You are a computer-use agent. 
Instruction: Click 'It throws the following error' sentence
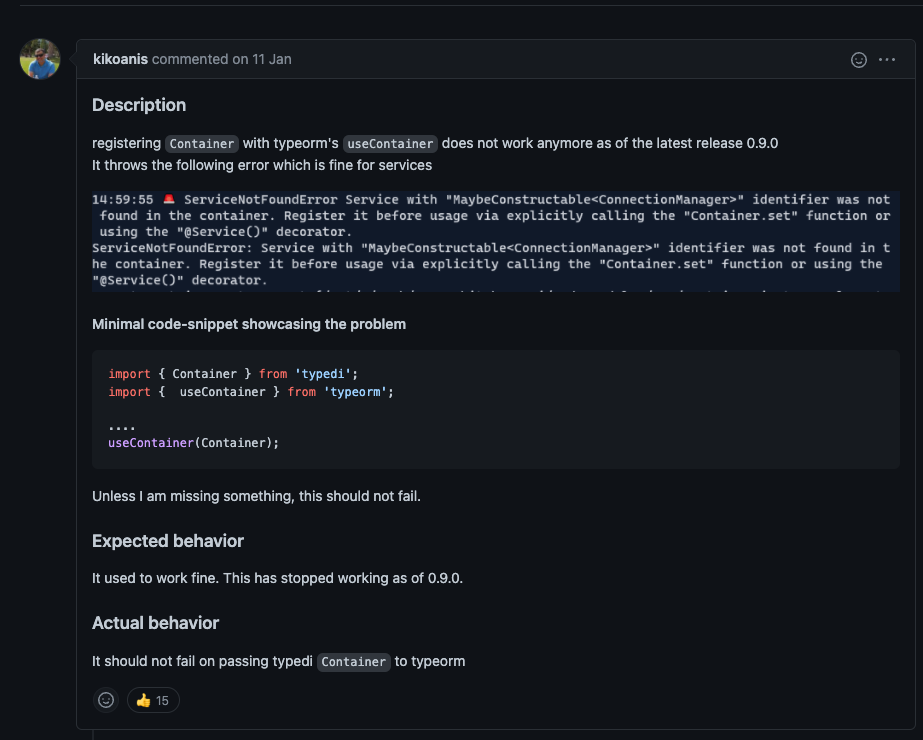click(262, 165)
